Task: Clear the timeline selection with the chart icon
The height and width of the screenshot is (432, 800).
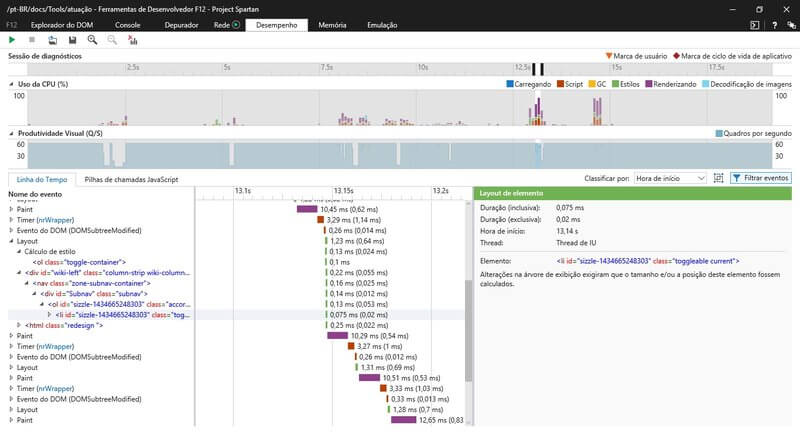Action: click(133, 40)
